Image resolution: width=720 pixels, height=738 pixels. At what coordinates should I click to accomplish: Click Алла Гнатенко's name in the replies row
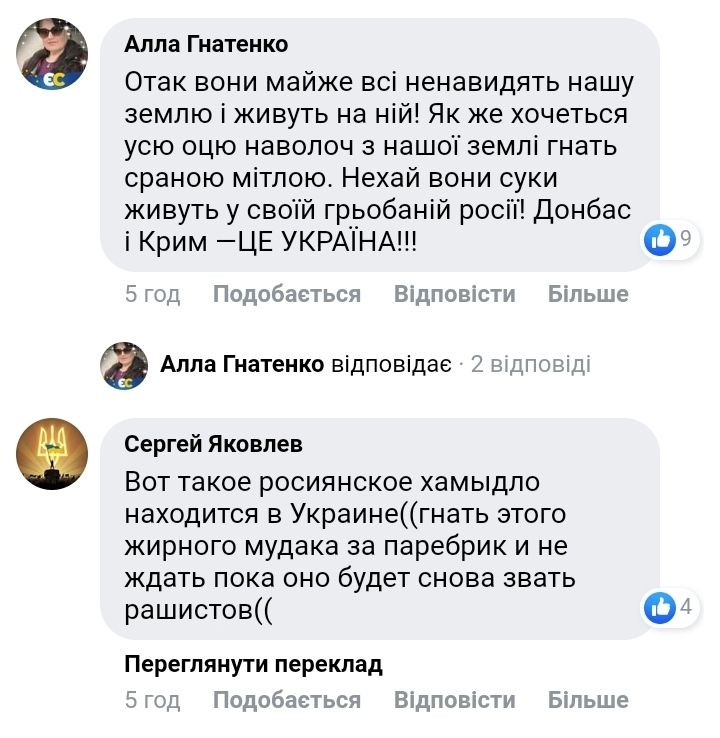pyautogui.click(x=241, y=364)
